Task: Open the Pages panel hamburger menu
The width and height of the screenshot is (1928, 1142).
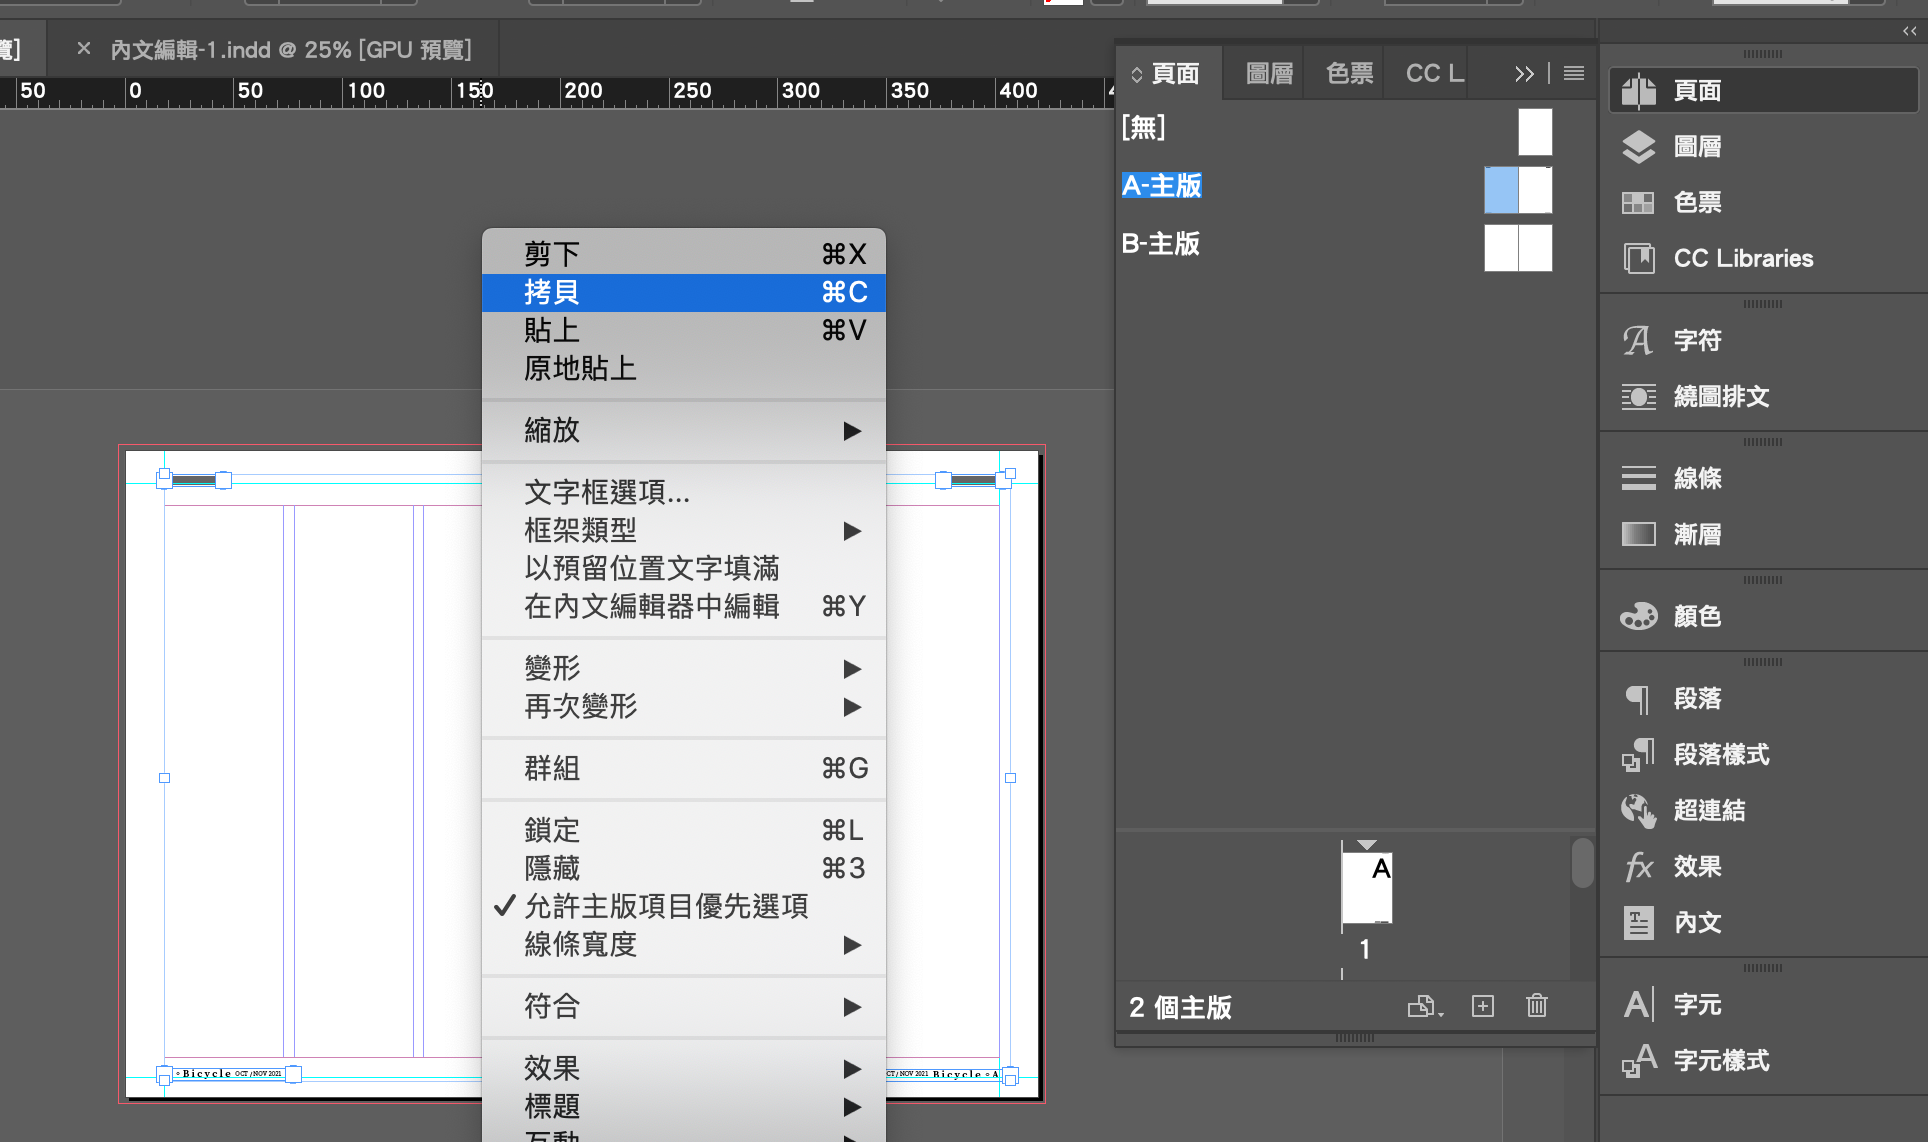Action: [1574, 74]
